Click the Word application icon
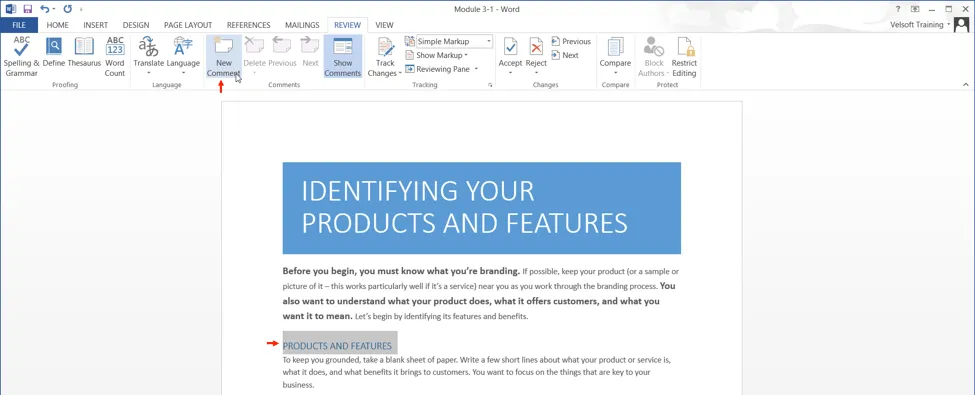 pyautogui.click(x=11, y=9)
